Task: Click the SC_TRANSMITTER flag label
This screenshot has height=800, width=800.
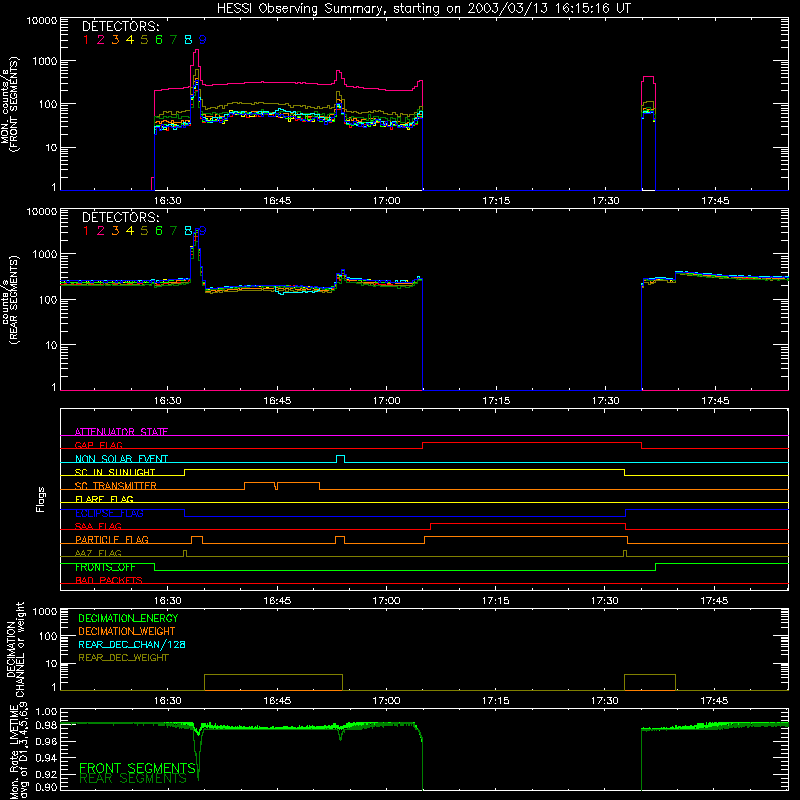Action: click(x=116, y=486)
